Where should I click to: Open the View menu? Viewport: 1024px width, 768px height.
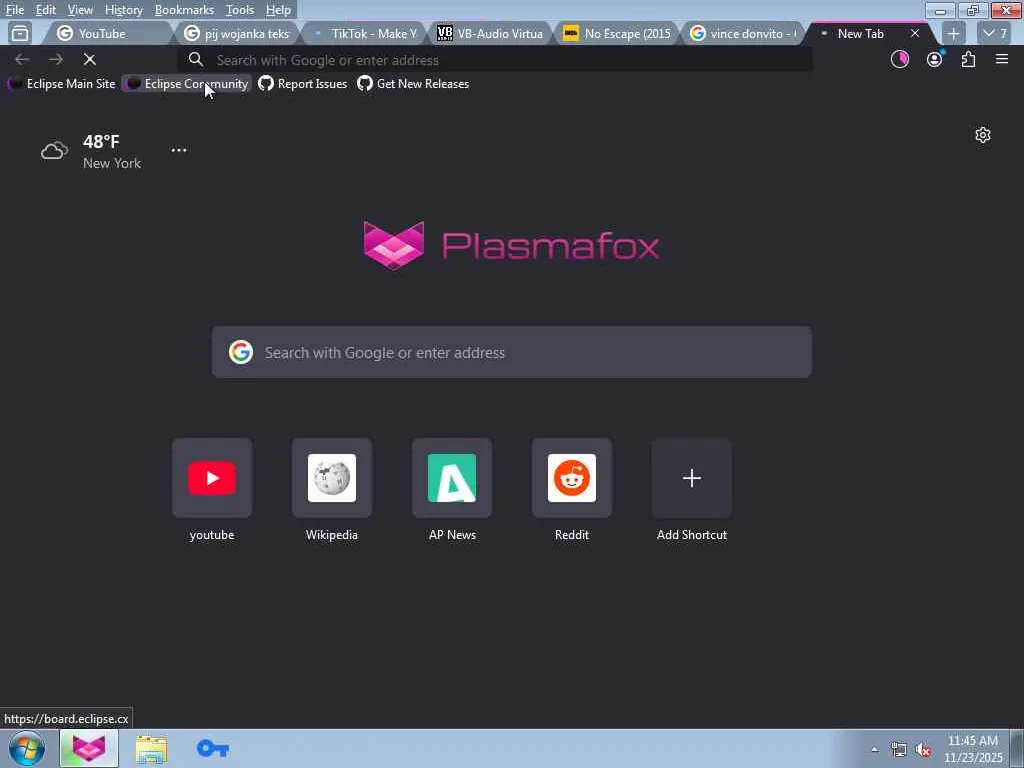(x=80, y=10)
